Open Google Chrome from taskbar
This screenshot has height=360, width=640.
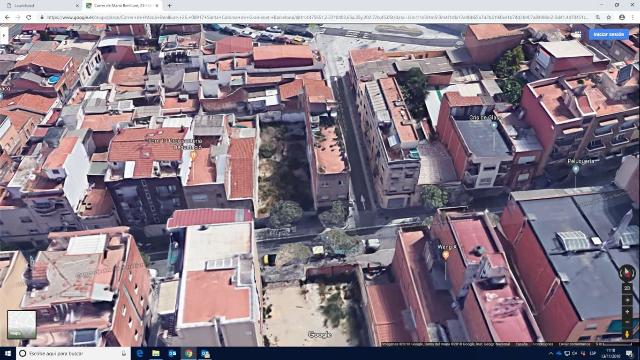point(188,353)
